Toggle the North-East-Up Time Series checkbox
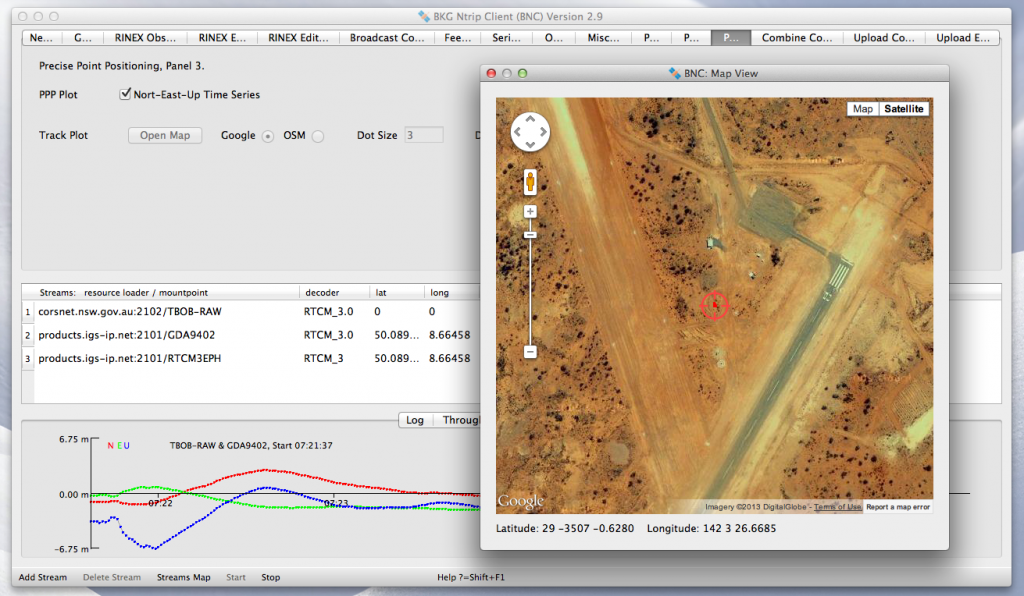The image size is (1024, 596). pyautogui.click(x=126, y=95)
